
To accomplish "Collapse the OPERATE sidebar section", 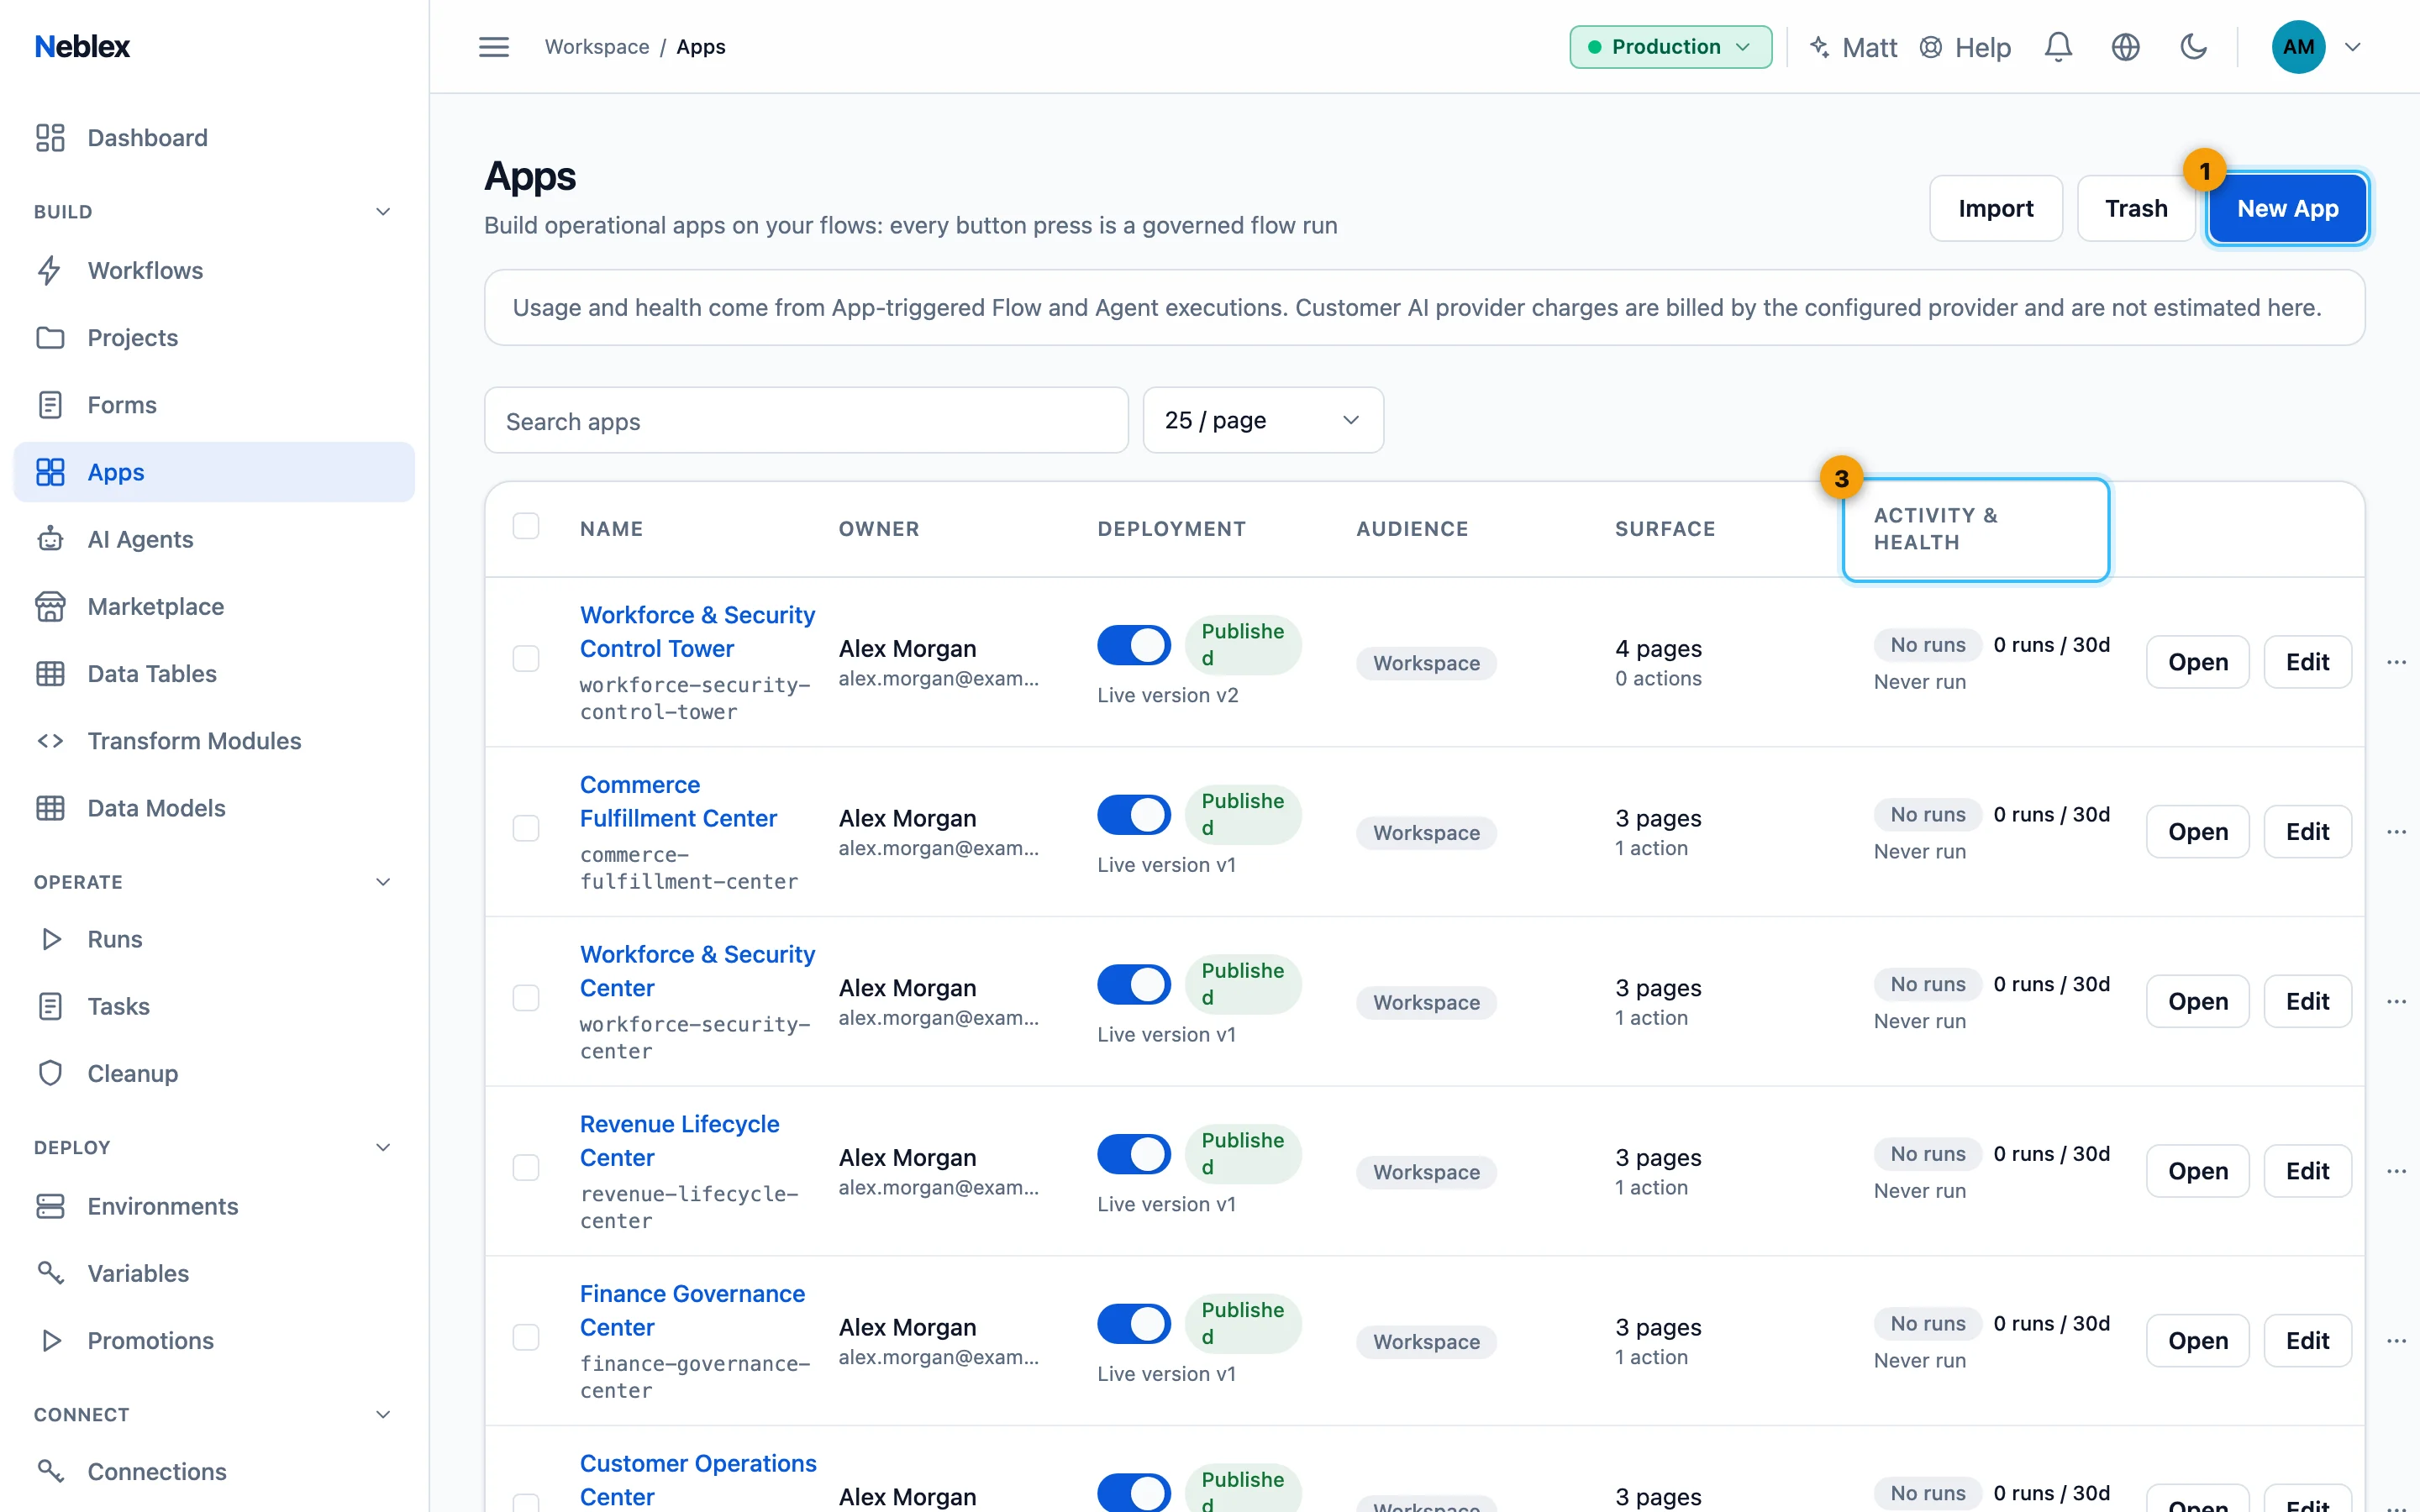I will [383, 882].
